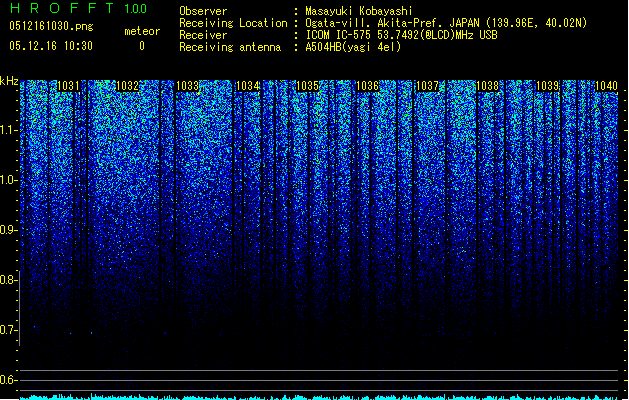Click the 0.8 frequency axis label

pos(8,280)
